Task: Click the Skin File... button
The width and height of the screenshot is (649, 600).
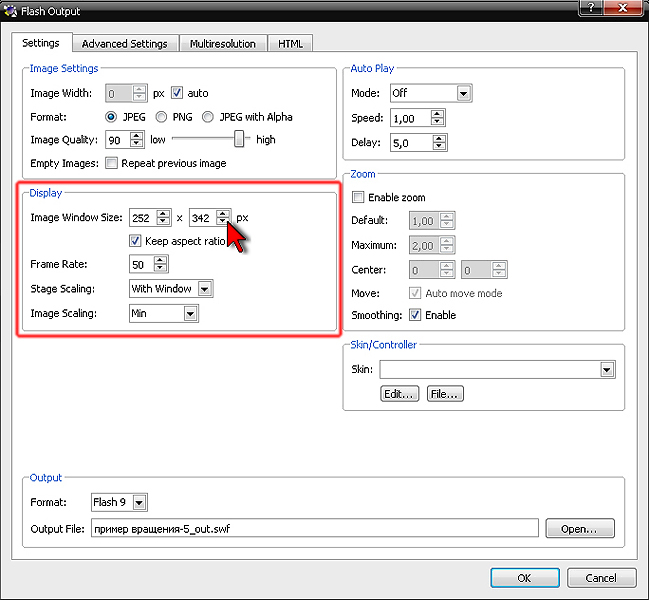Action: click(445, 394)
